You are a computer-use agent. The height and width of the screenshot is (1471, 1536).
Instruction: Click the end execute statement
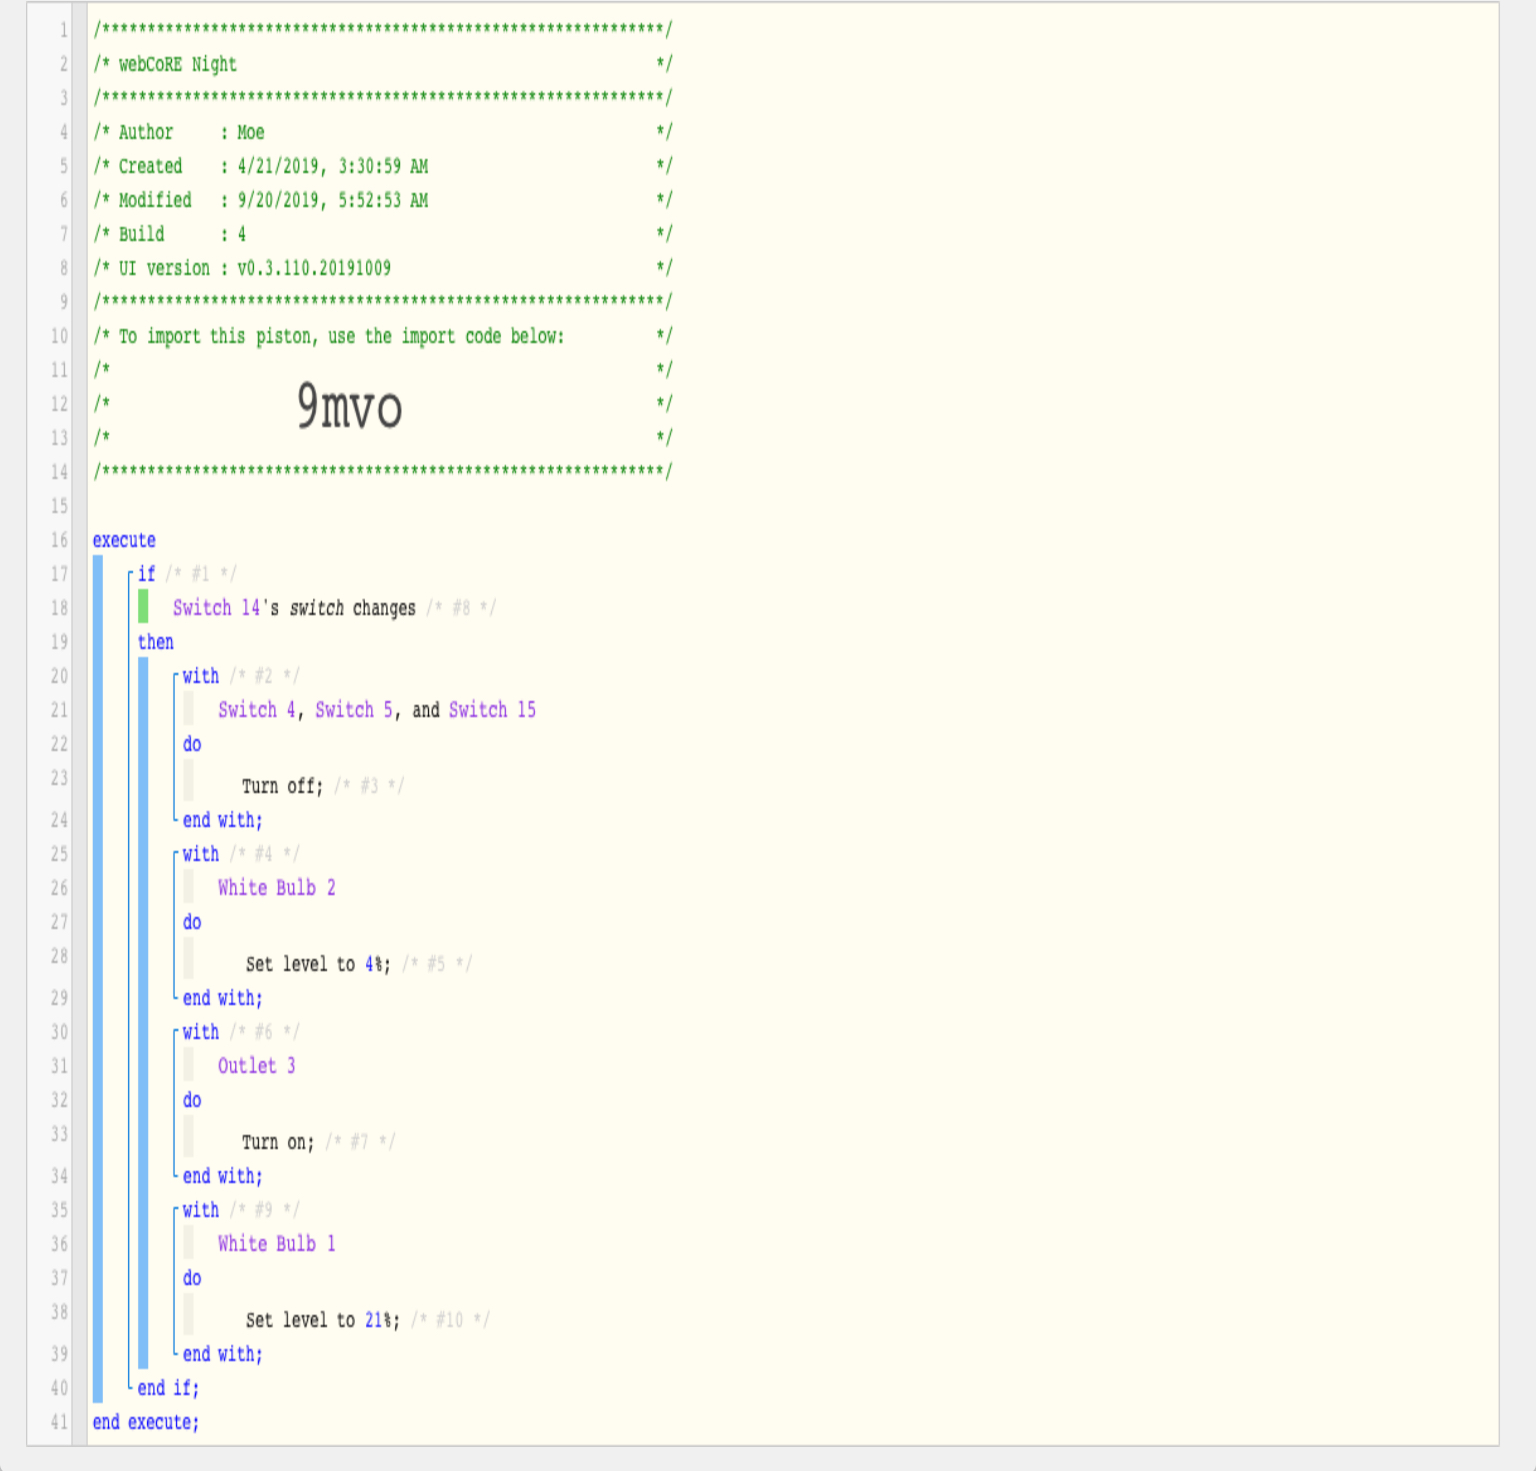(146, 1422)
